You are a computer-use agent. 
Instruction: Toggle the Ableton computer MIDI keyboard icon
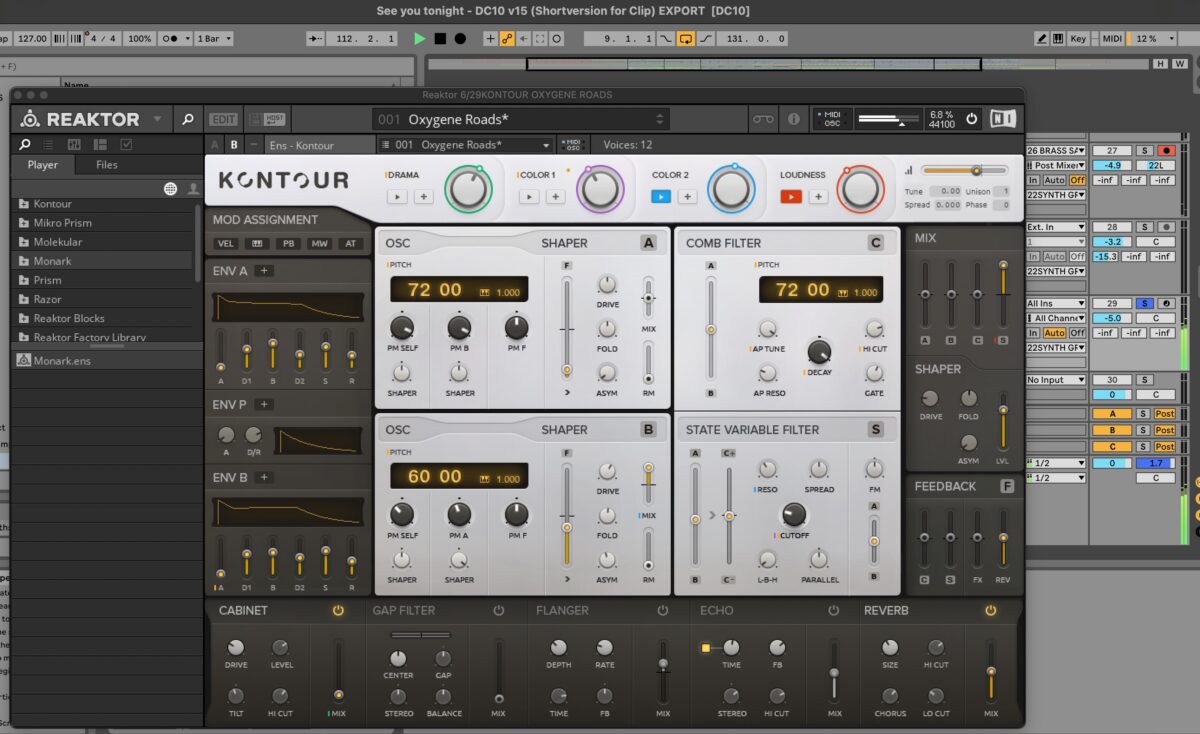click(x=1057, y=38)
